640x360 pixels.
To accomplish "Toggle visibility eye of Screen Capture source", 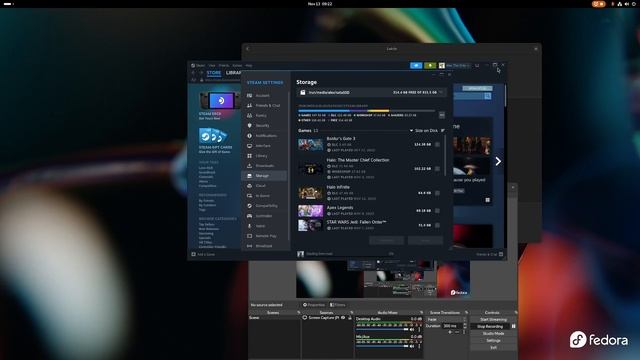I will [x=343, y=318].
